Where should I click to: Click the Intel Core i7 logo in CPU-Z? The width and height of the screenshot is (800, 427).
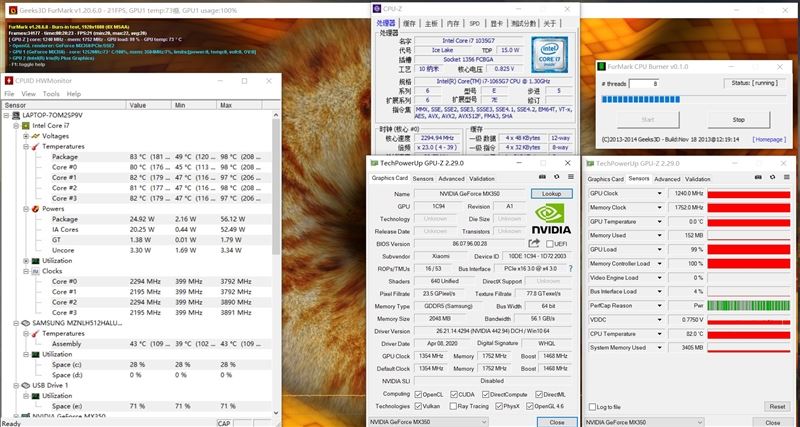(x=549, y=55)
